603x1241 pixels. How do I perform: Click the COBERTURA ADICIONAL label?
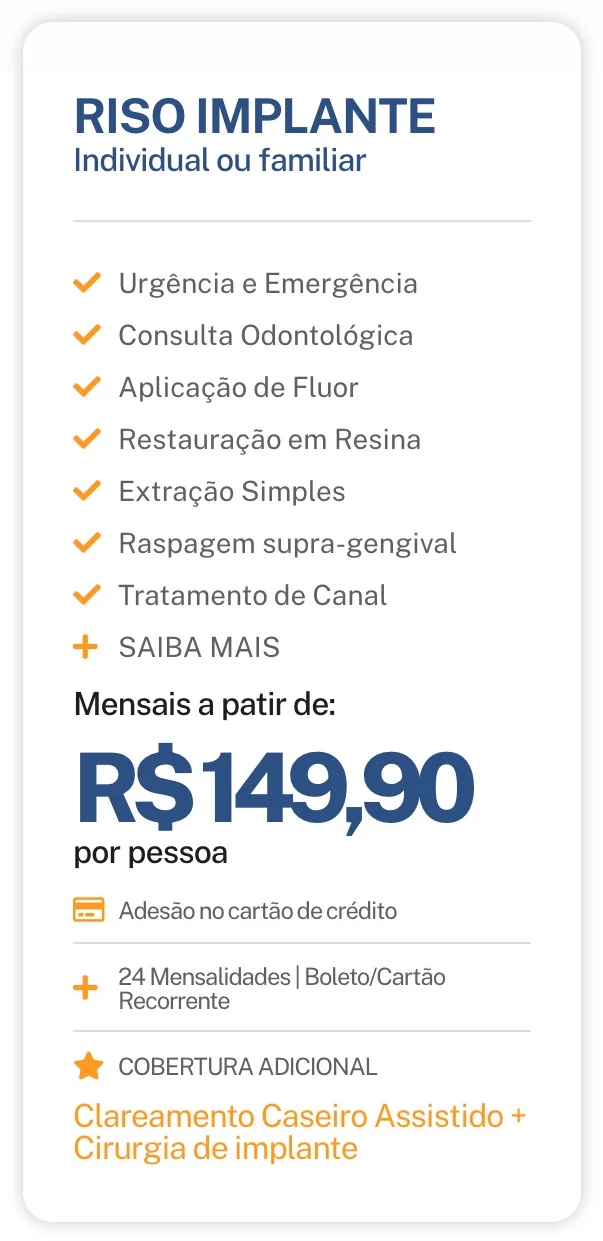click(x=248, y=1067)
